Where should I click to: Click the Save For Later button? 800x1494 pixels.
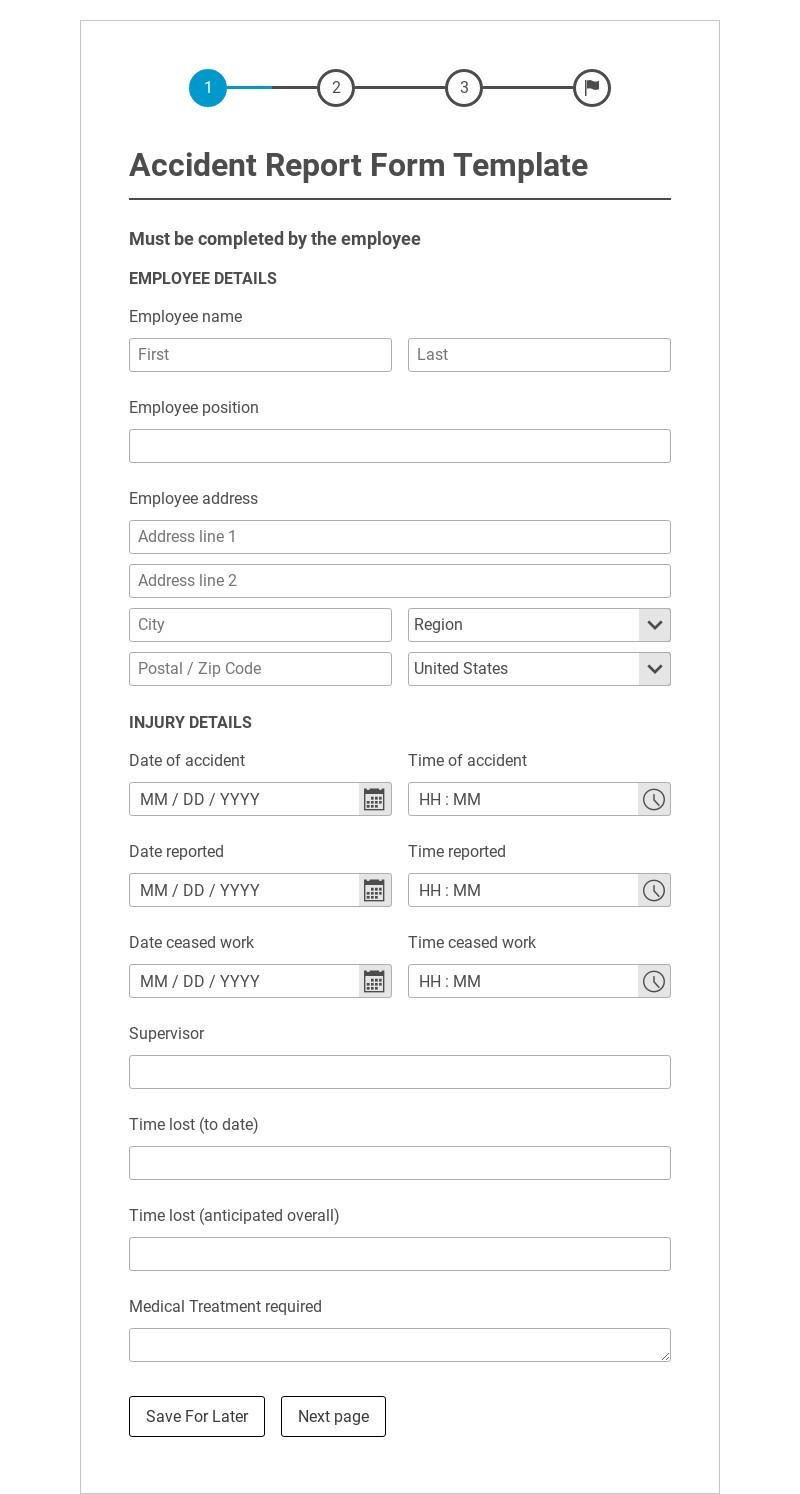(197, 1416)
